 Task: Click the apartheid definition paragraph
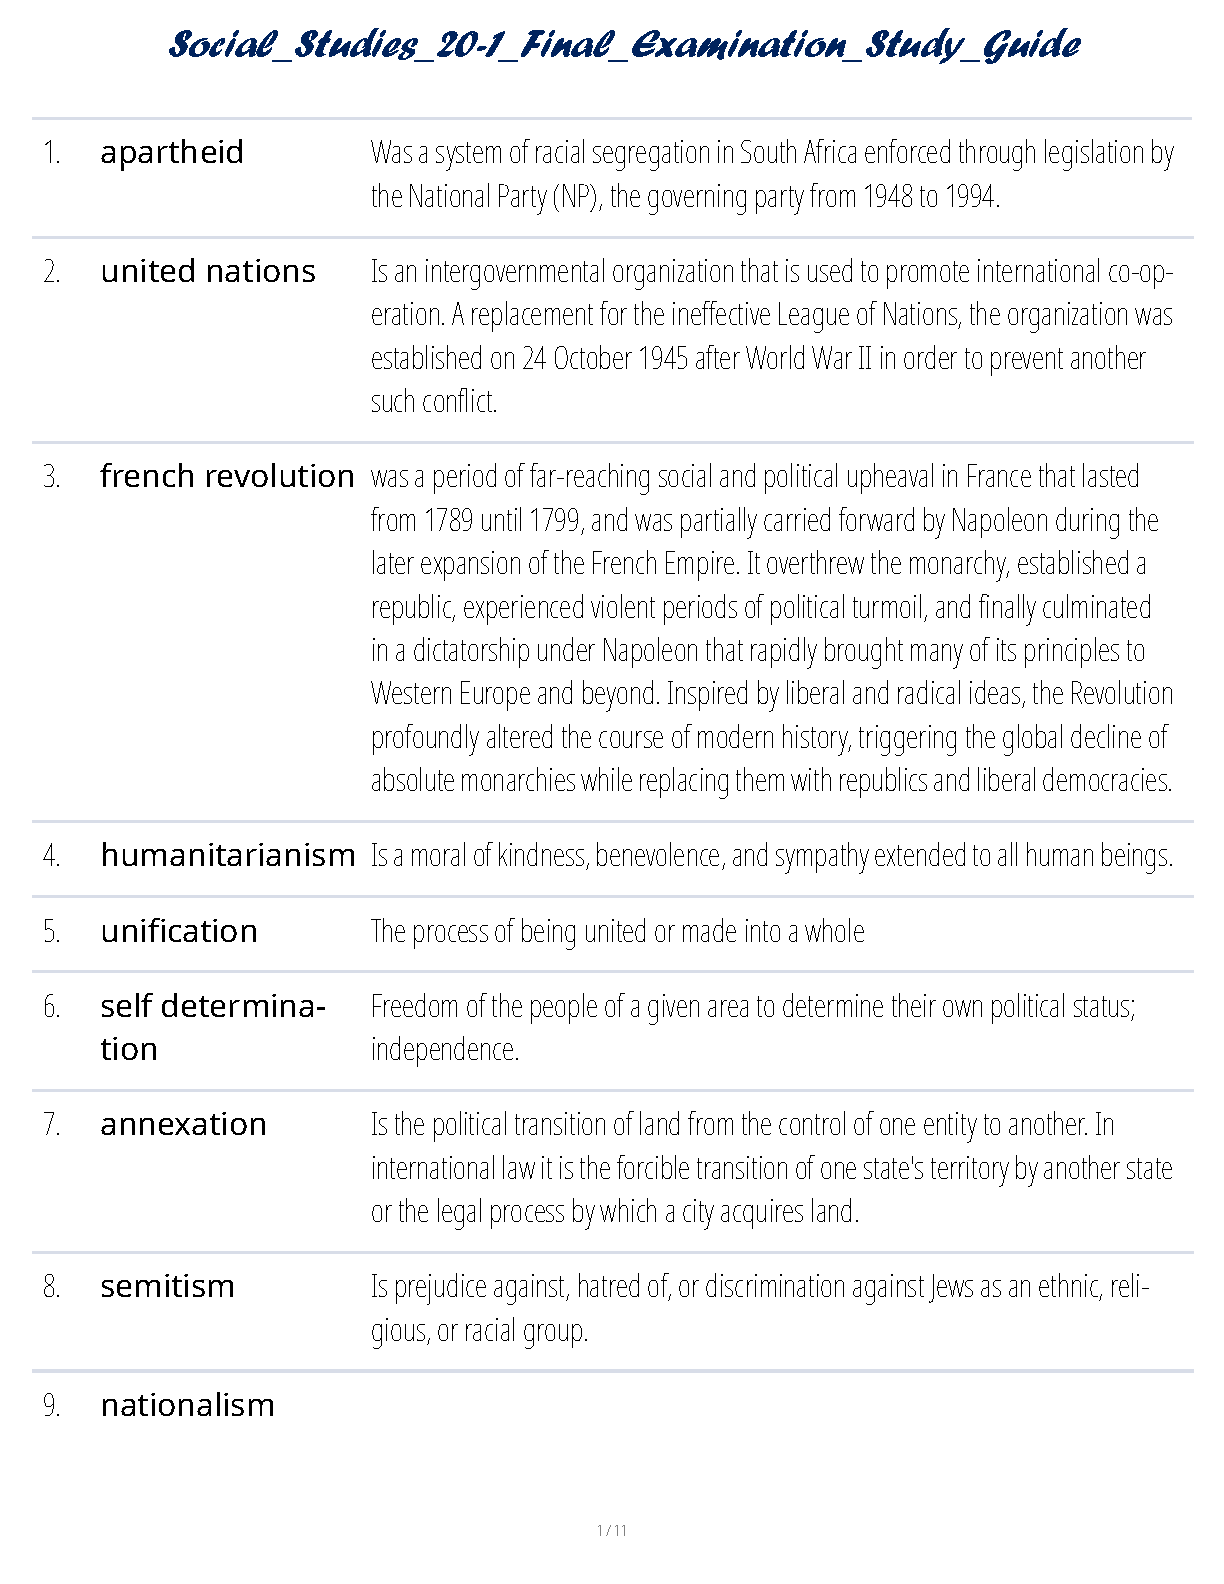click(771, 174)
